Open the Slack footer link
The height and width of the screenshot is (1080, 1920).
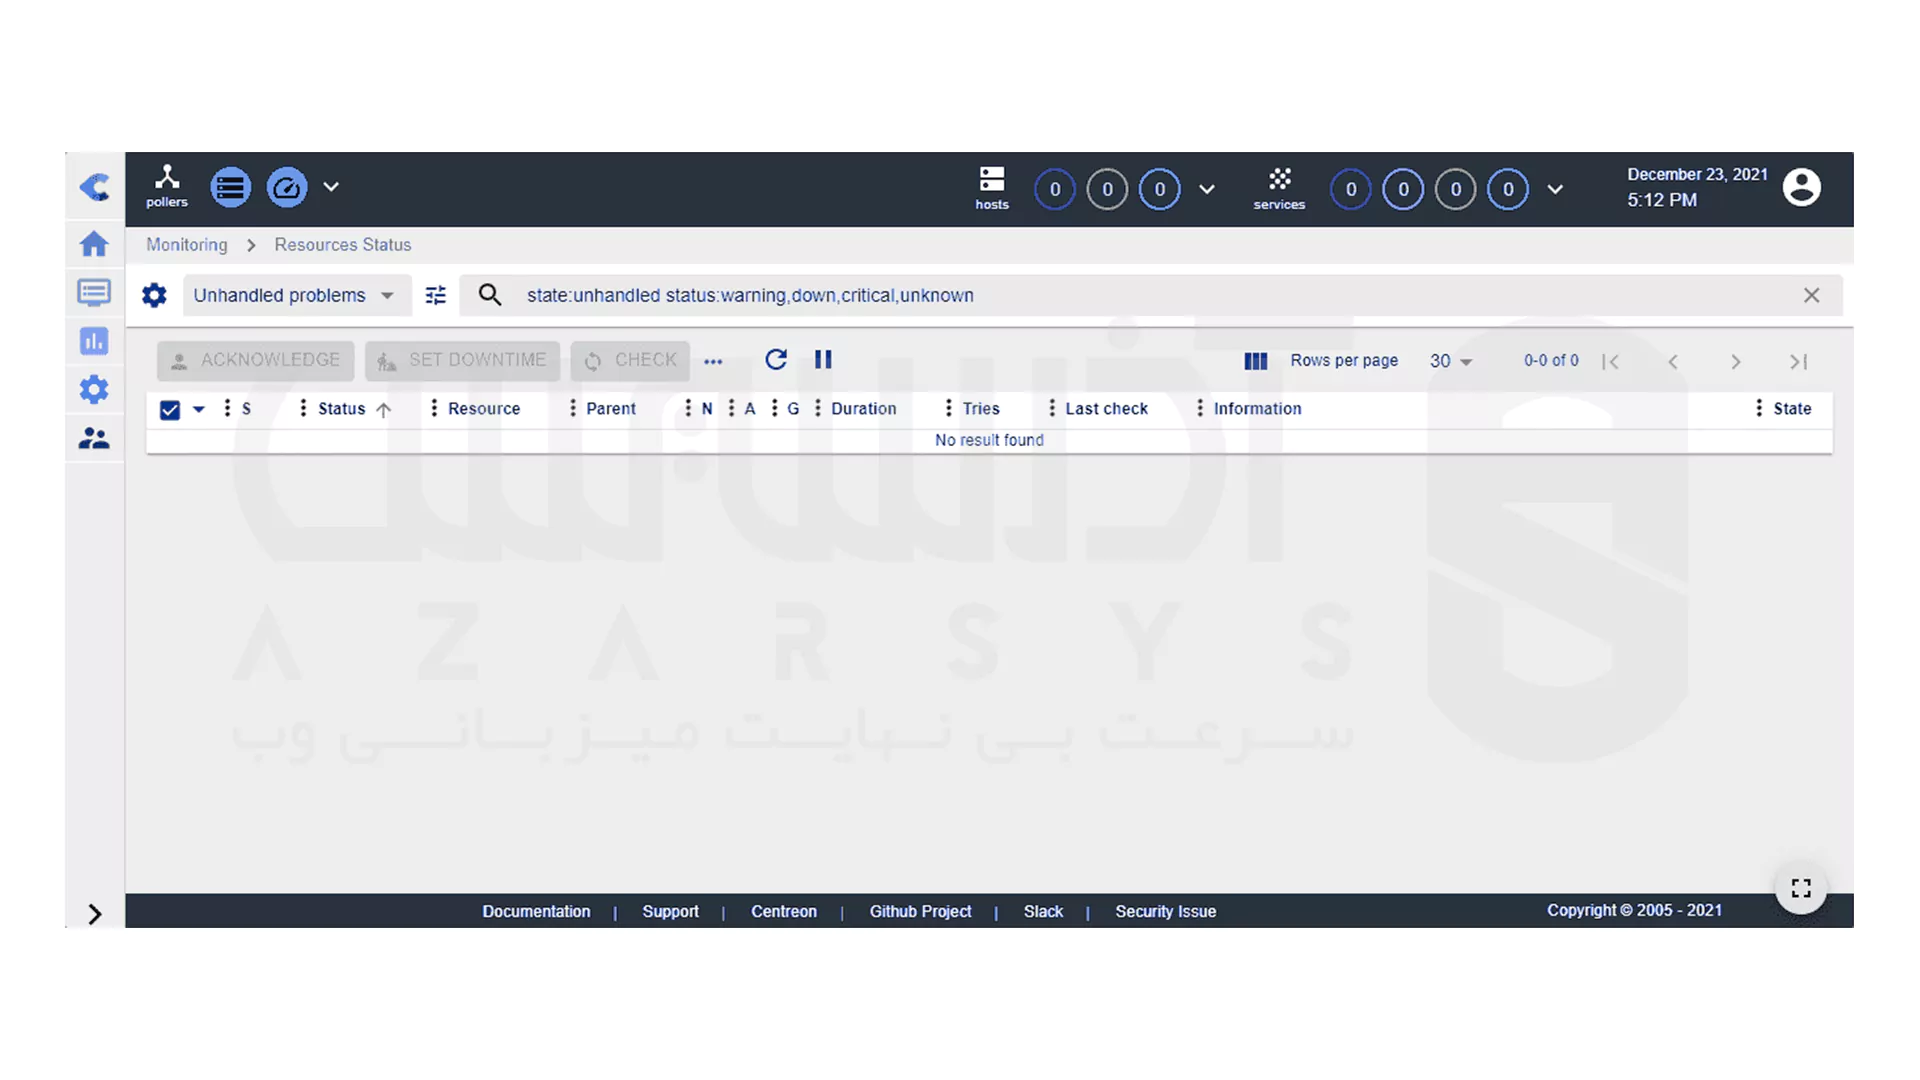tap(1043, 912)
